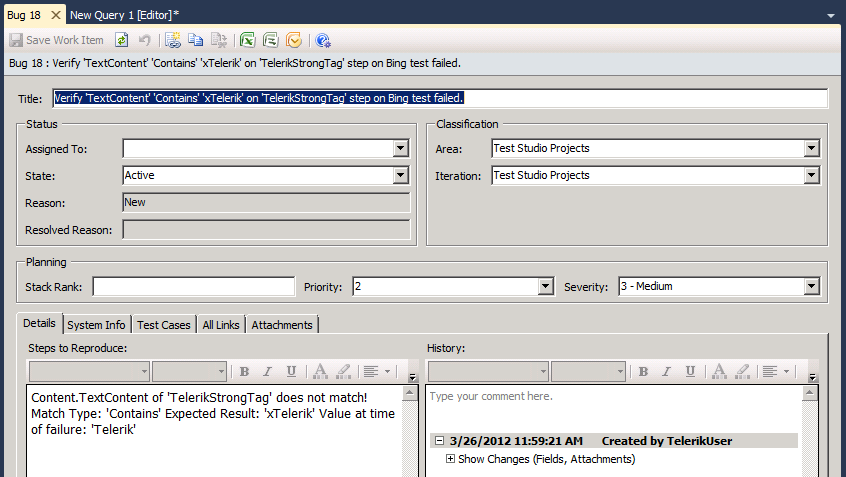Select the System Info tab

(97, 325)
